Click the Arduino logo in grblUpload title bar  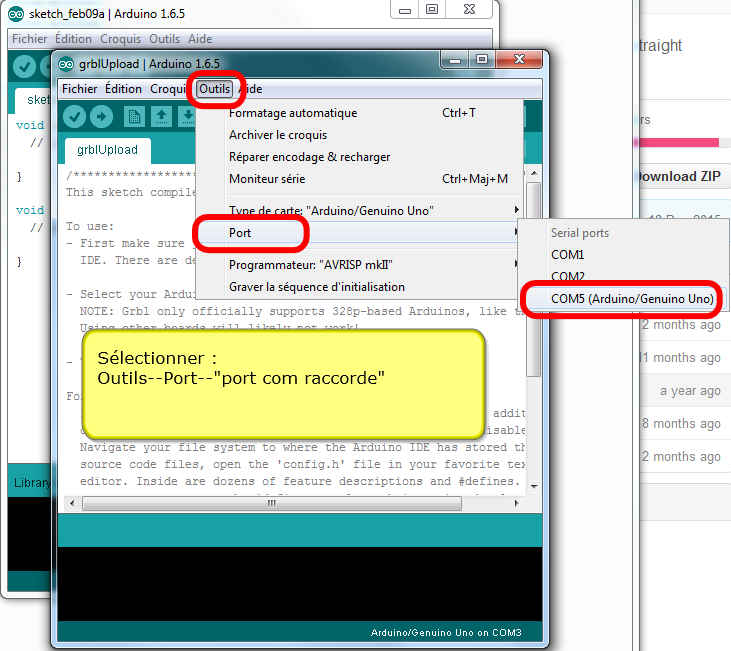67,64
